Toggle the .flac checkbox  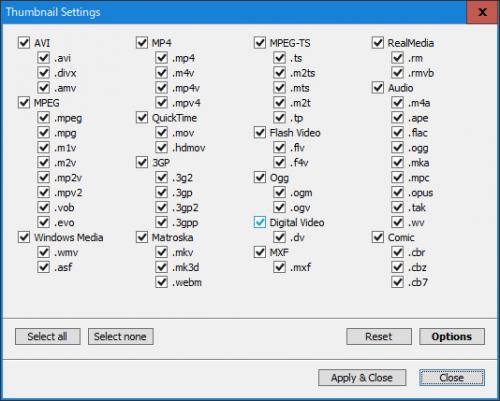tap(398, 133)
